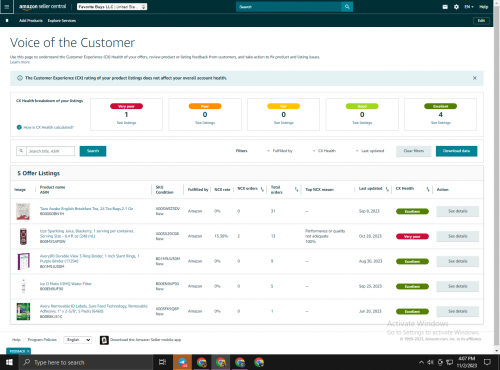Sort by Total orders column

[x=296, y=189]
